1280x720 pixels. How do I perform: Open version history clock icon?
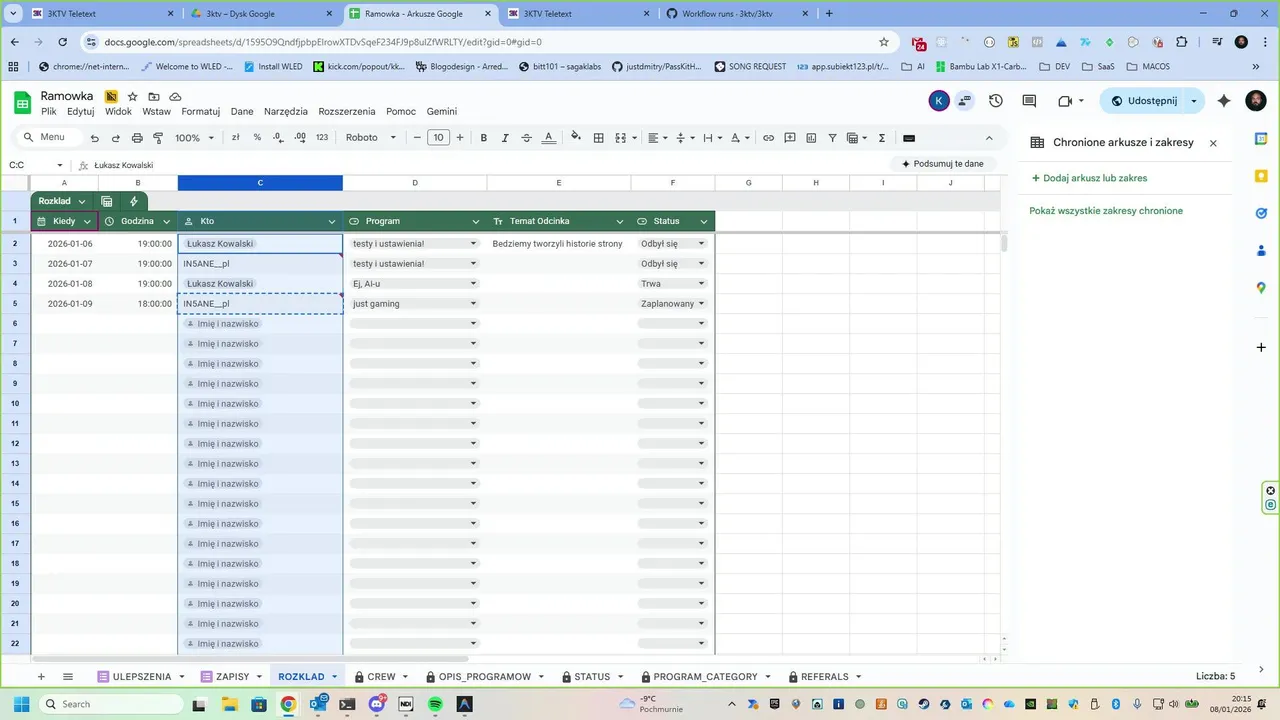(996, 101)
